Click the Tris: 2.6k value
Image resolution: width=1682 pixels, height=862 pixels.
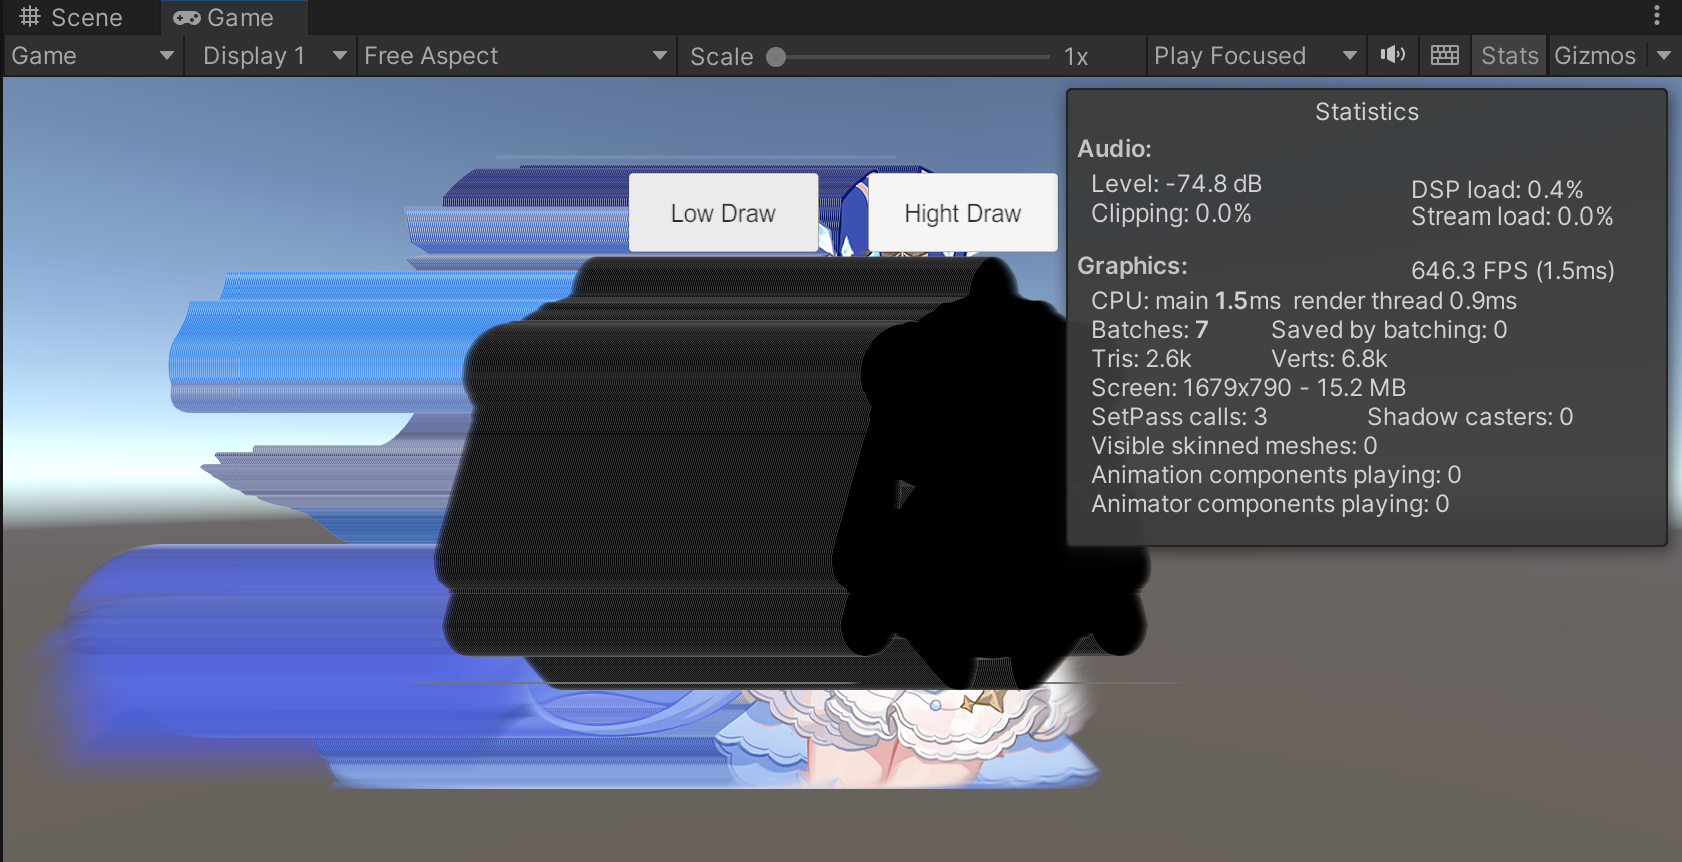(x=1141, y=359)
